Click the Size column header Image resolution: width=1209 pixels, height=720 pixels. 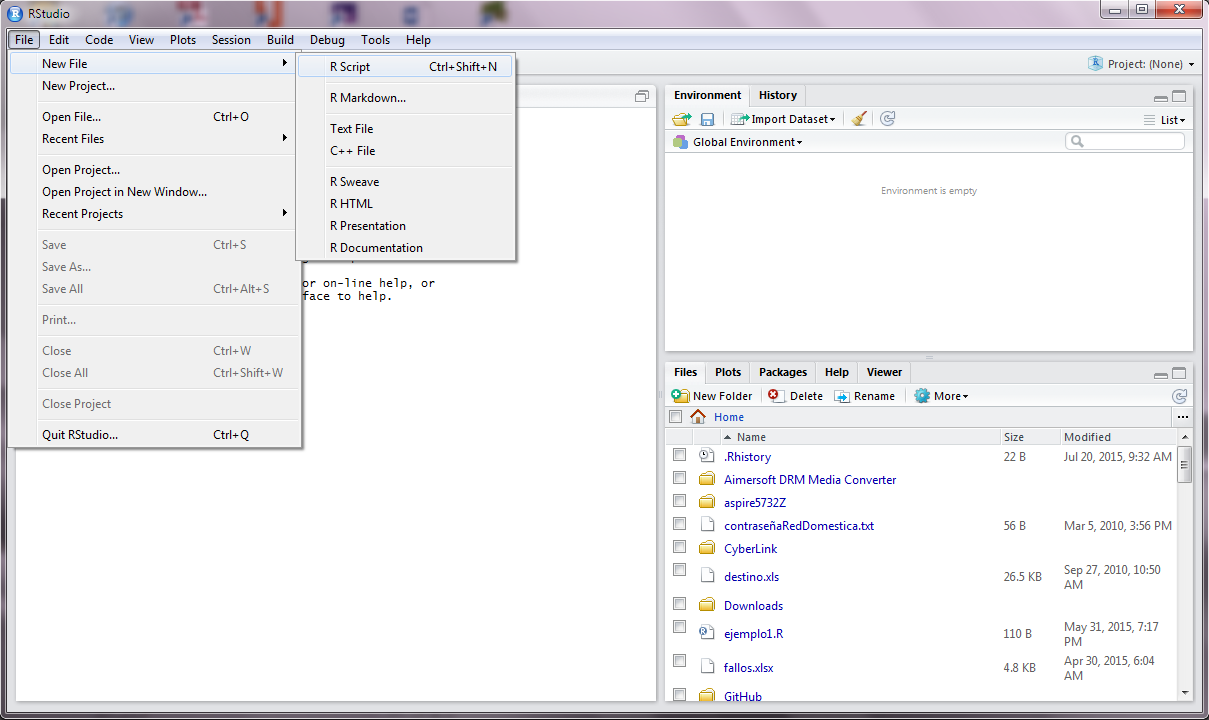[1030, 437]
